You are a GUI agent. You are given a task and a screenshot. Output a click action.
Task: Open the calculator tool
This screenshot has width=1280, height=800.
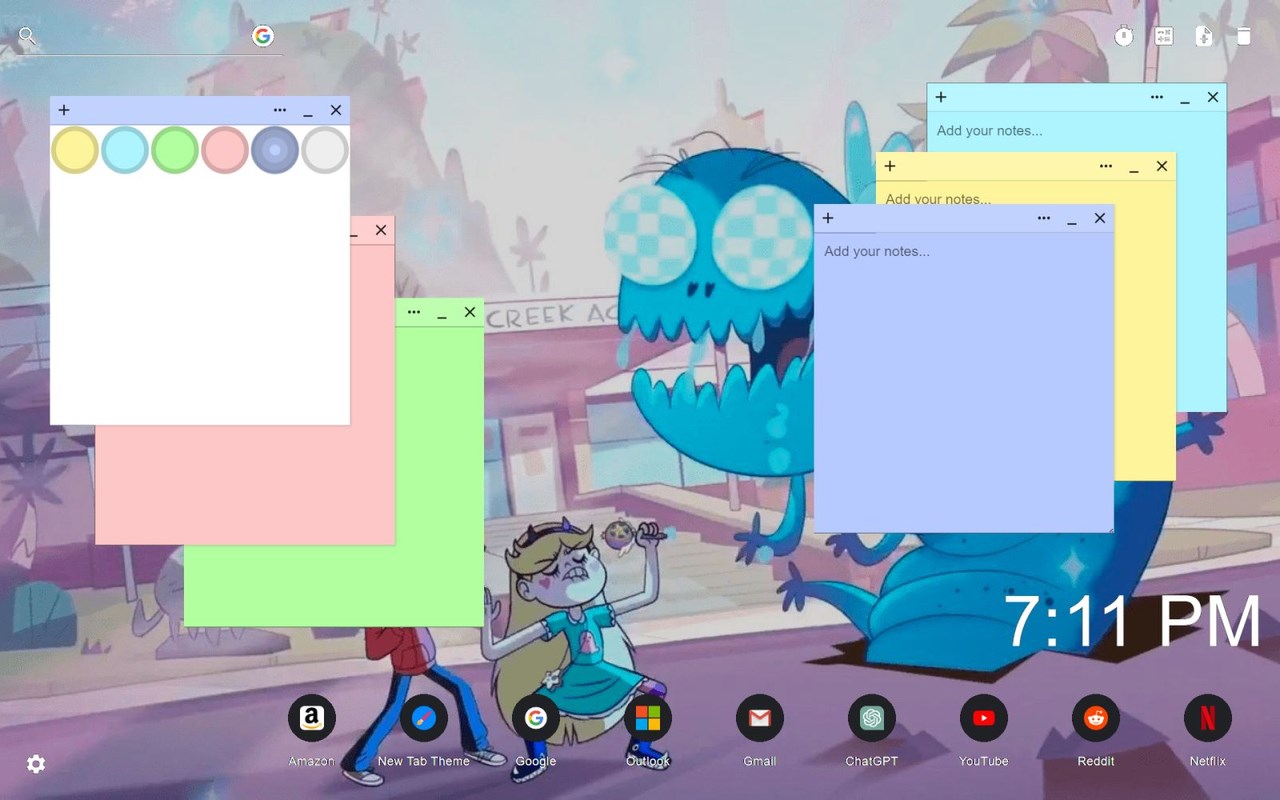(1164, 36)
